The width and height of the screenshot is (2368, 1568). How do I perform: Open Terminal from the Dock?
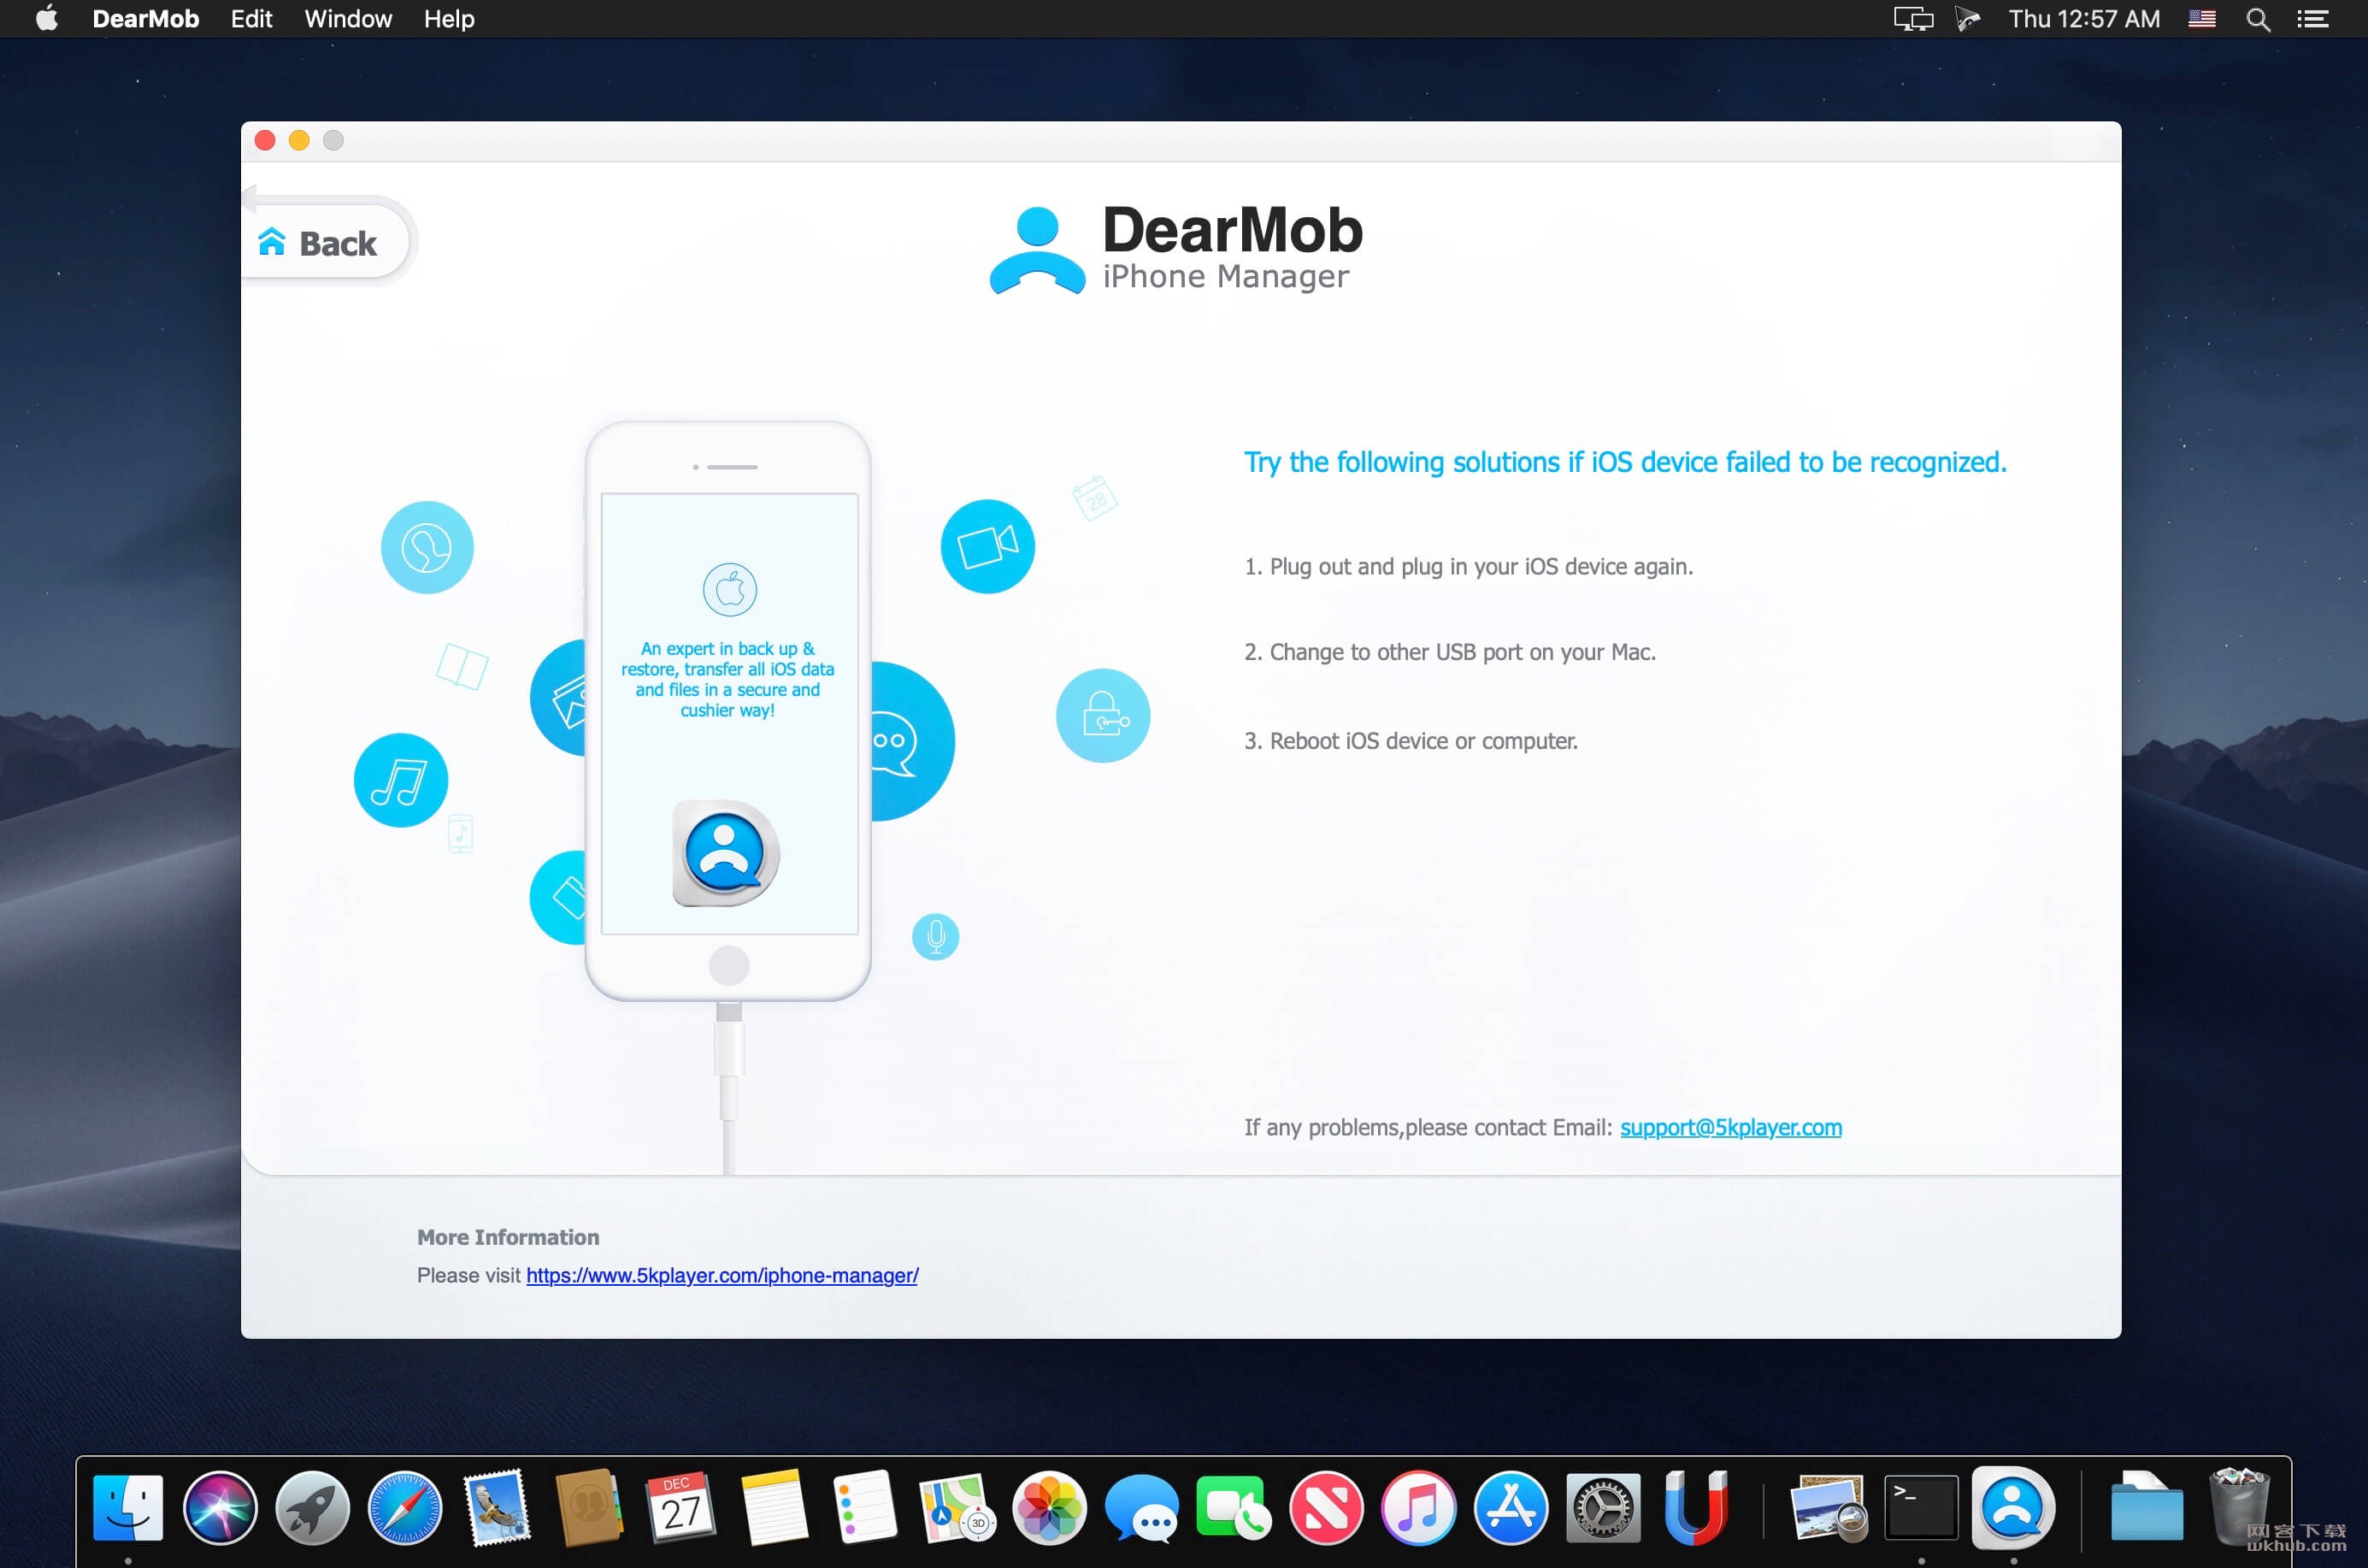(1921, 1507)
